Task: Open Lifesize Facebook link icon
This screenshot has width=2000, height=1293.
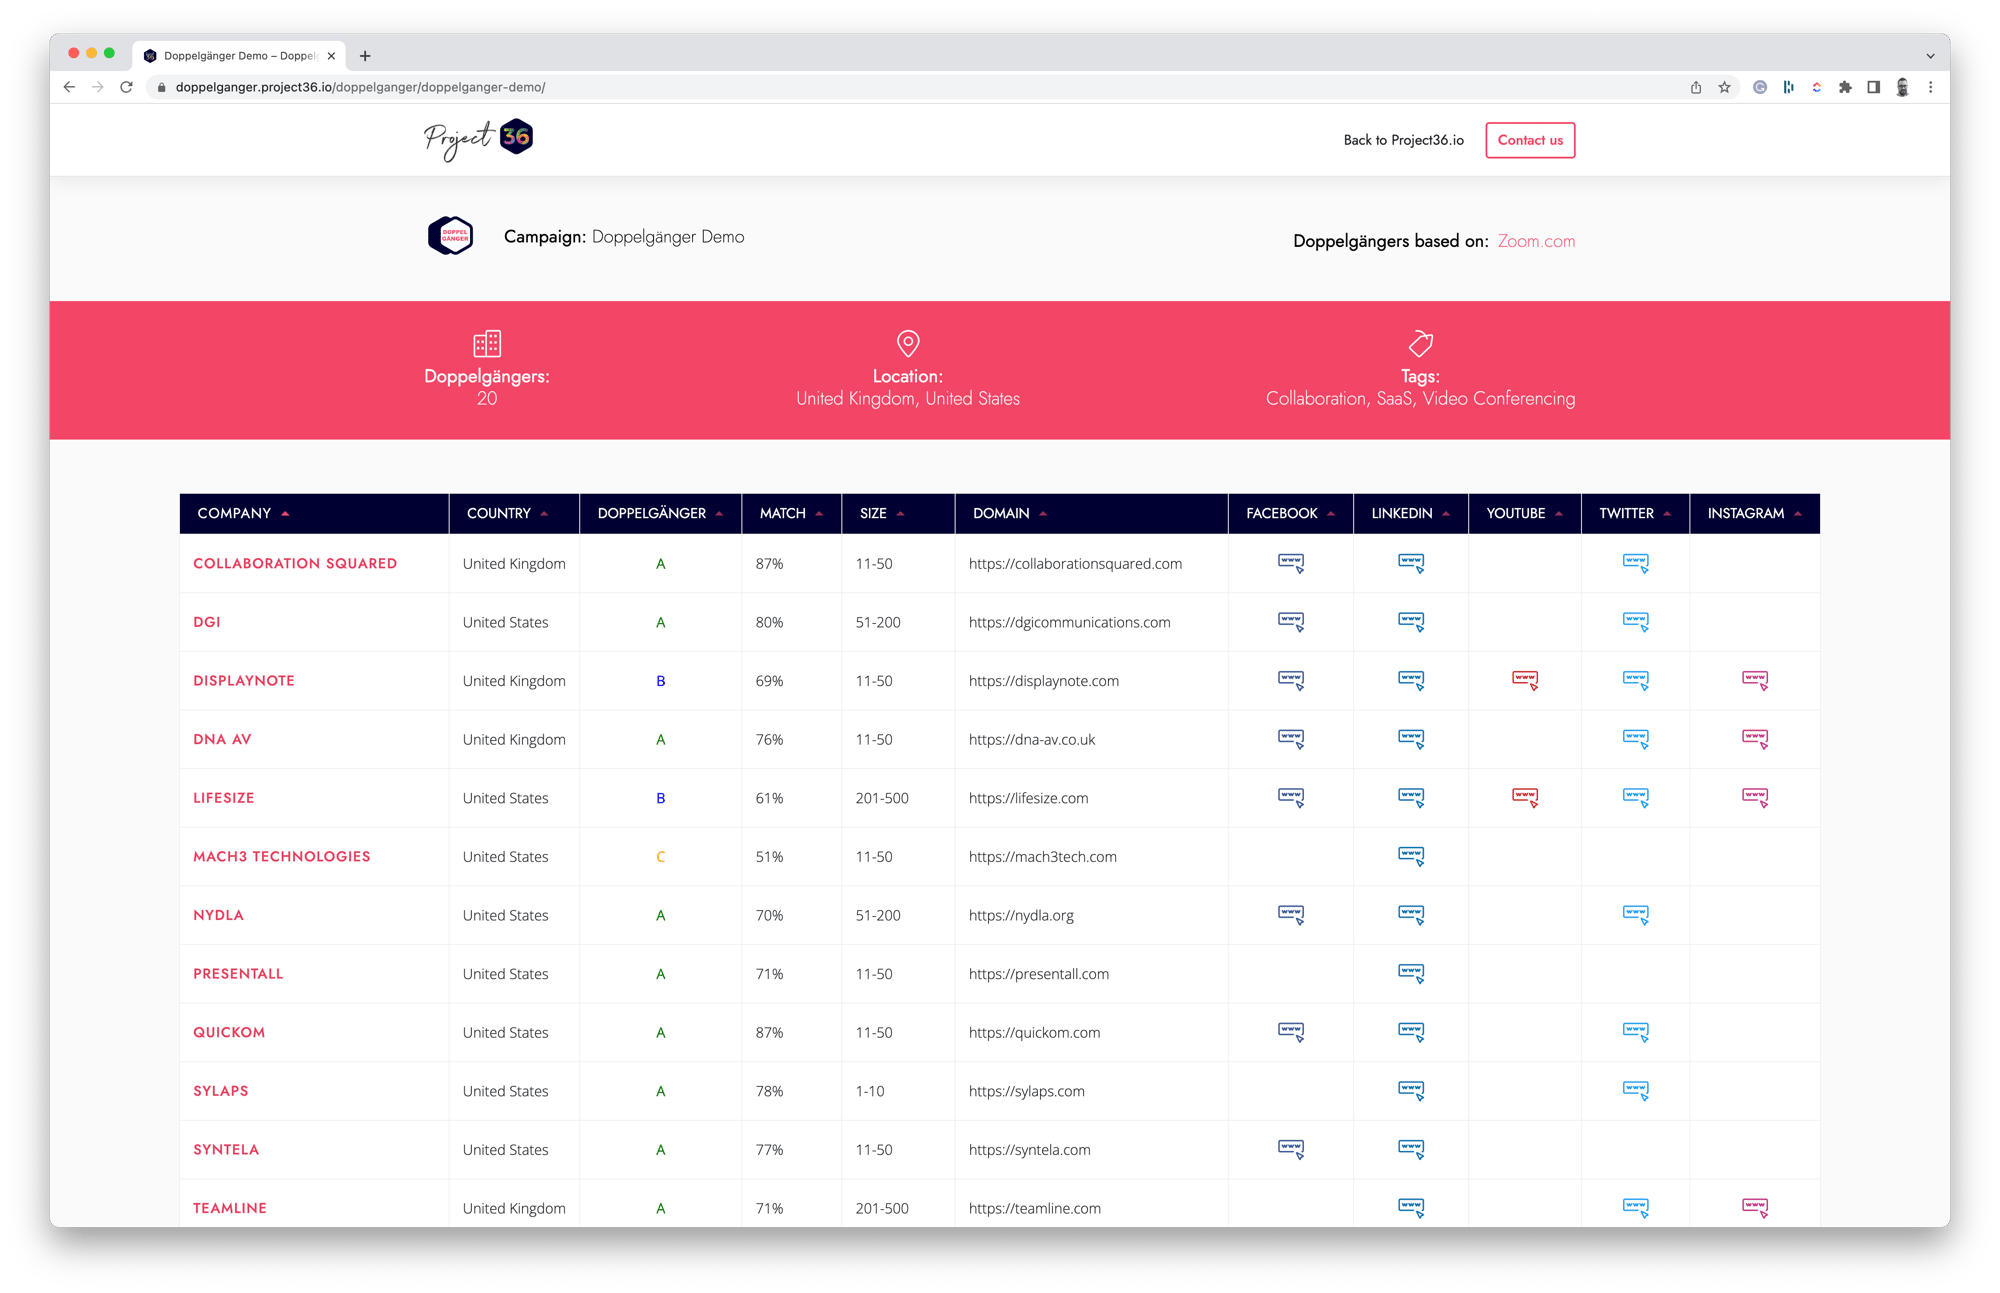Action: [1291, 798]
